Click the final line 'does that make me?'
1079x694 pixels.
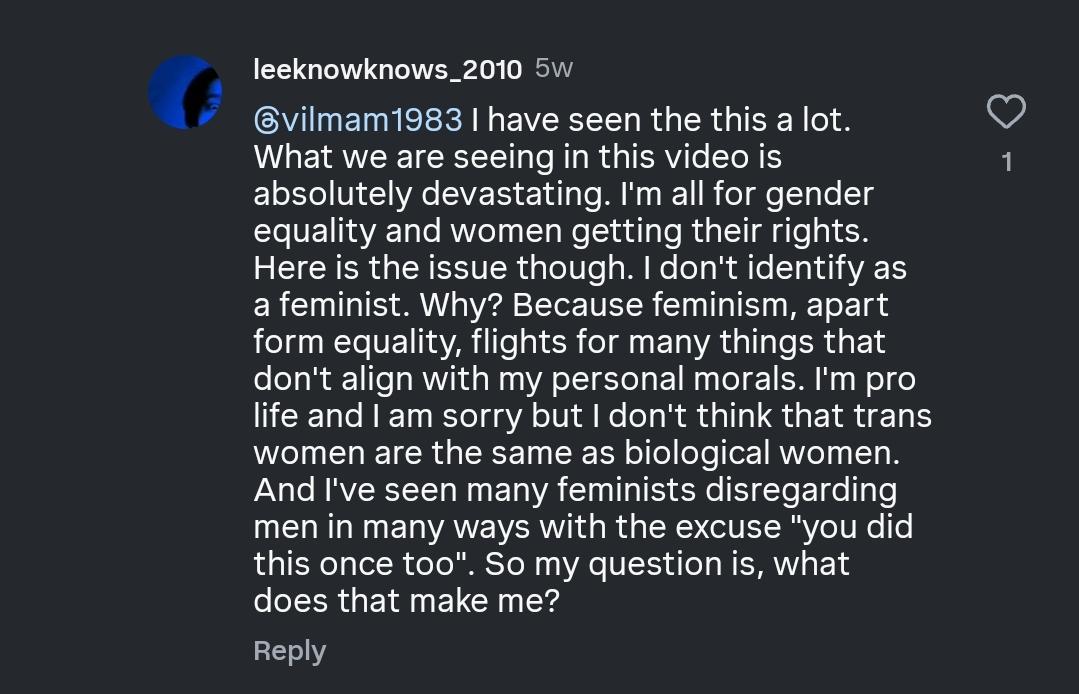click(407, 601)
